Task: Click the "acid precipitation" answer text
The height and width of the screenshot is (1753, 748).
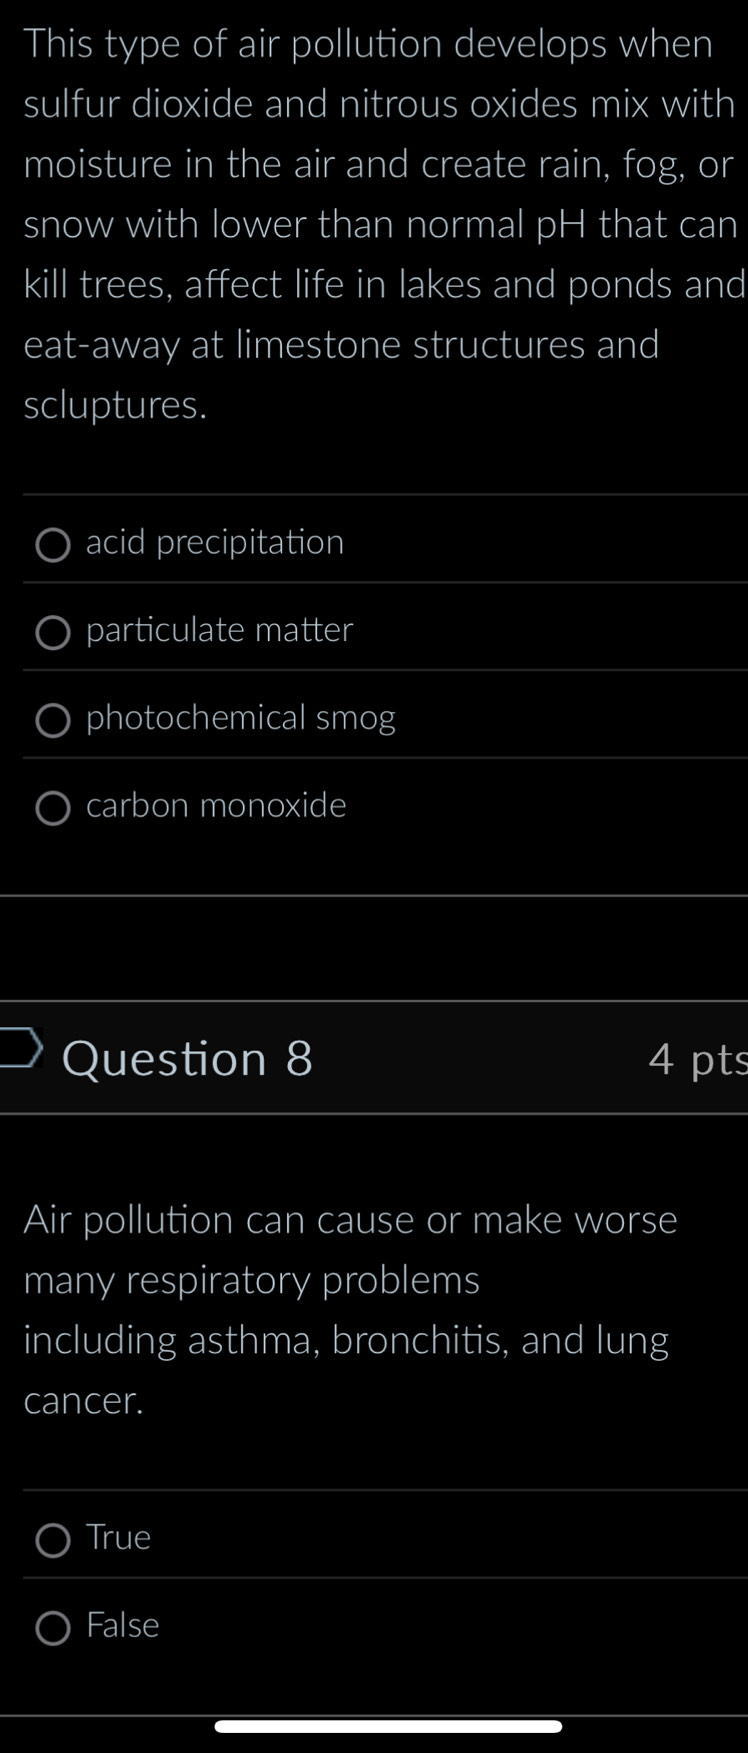Action: tap(215, 543)
